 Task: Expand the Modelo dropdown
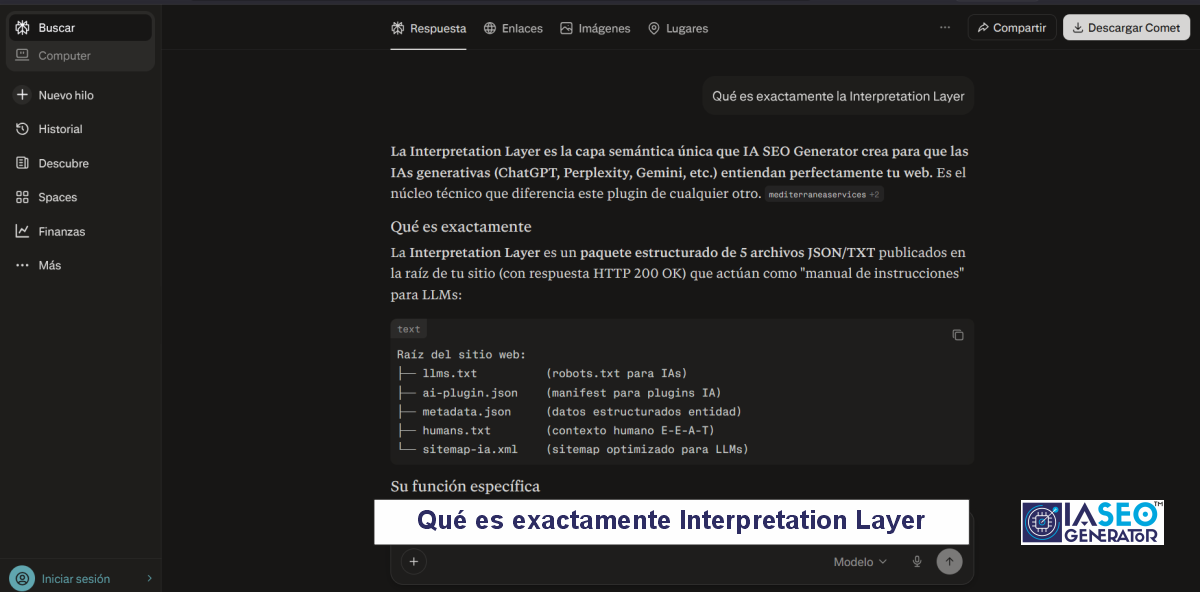point(860,562)
